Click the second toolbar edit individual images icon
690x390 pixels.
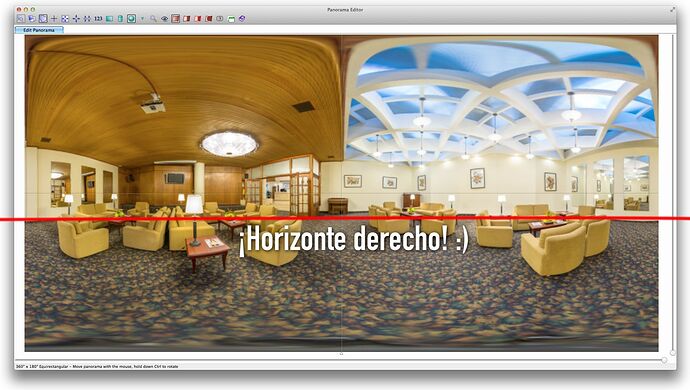32,18
